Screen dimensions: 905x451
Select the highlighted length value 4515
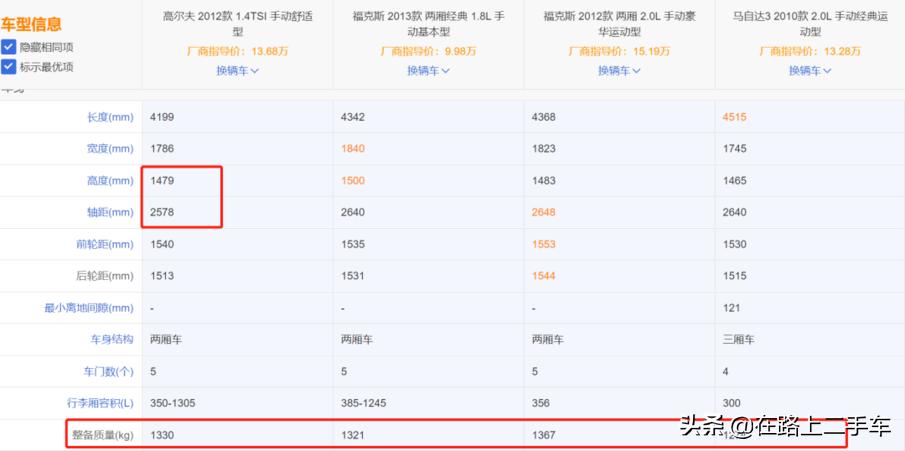734,117
